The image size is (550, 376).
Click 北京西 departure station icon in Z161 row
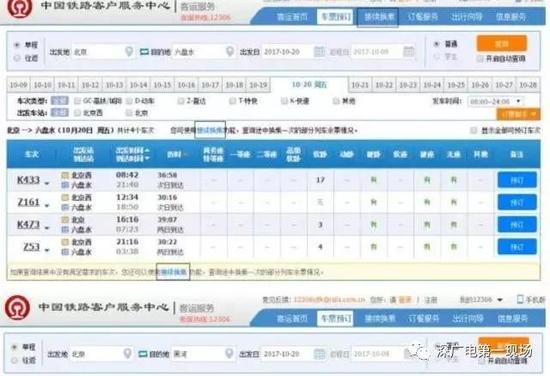tap(65, 197)
